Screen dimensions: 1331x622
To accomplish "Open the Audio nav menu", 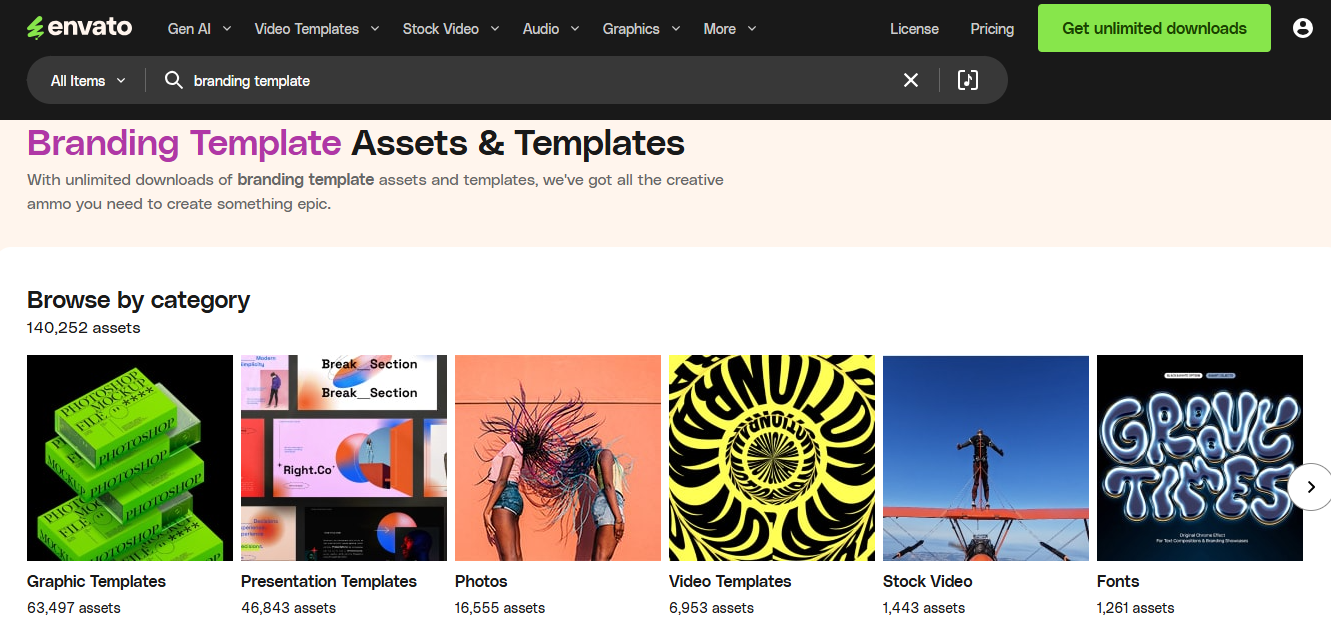I will pos(550,29).
